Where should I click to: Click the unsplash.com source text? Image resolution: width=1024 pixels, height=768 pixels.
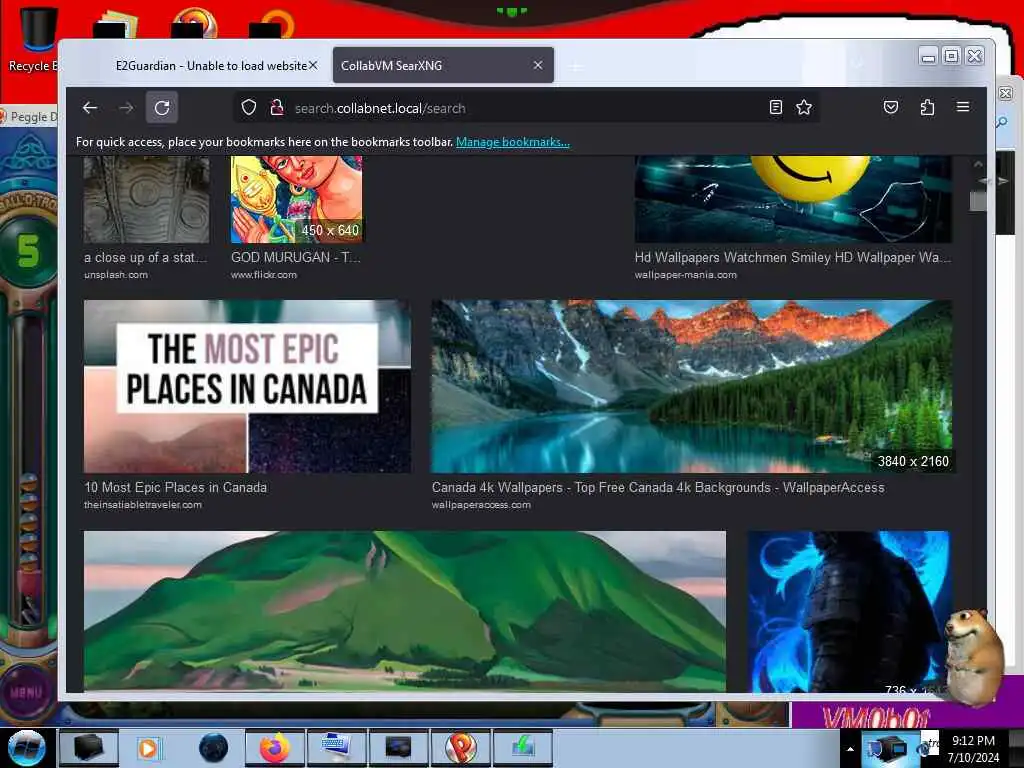point(116,275)
